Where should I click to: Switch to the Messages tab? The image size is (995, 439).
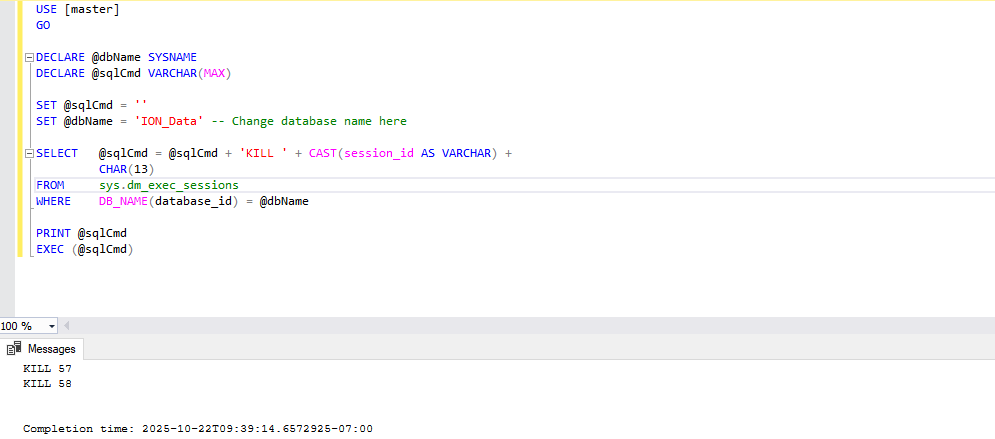click(42, 349)
